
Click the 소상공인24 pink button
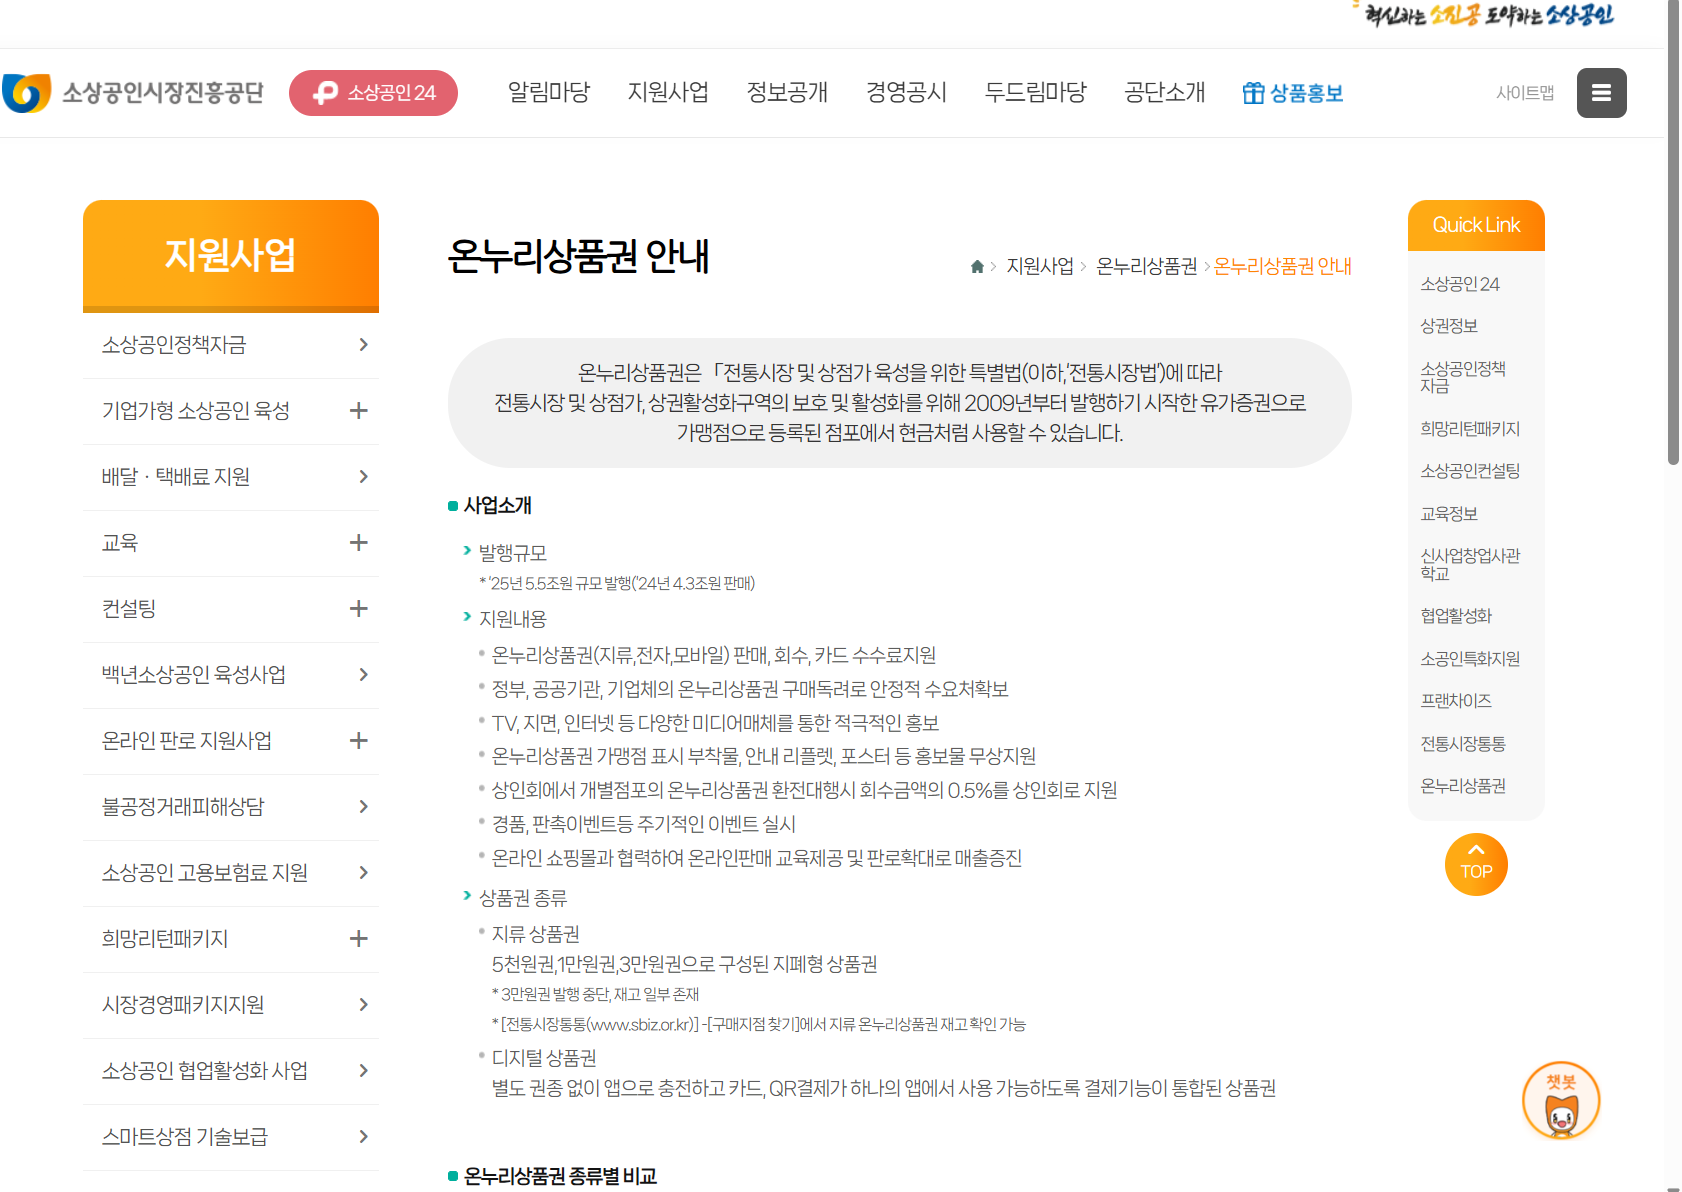point(373,93)
